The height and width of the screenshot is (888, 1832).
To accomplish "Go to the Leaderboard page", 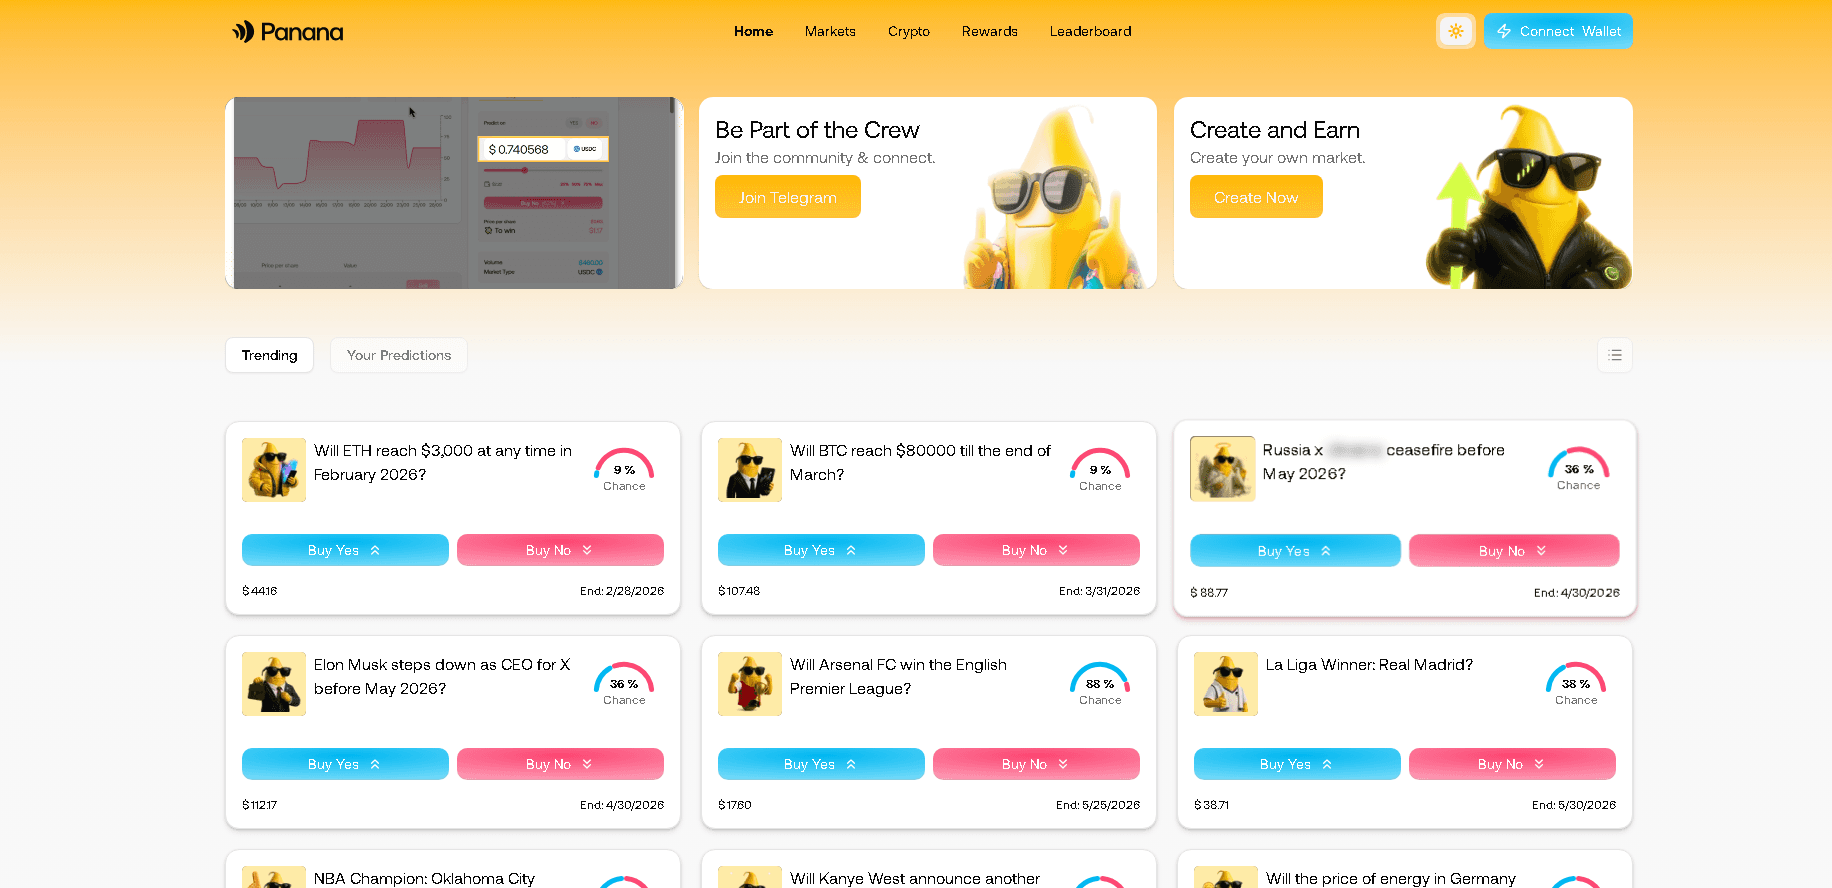I will click(1090, 31).
